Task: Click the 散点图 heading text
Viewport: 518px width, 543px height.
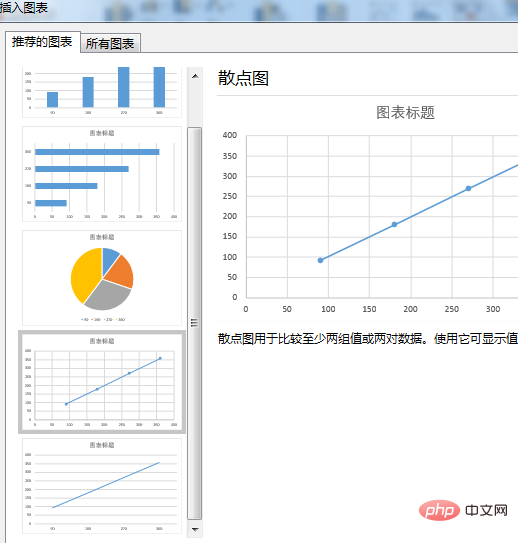Action: 243,78
